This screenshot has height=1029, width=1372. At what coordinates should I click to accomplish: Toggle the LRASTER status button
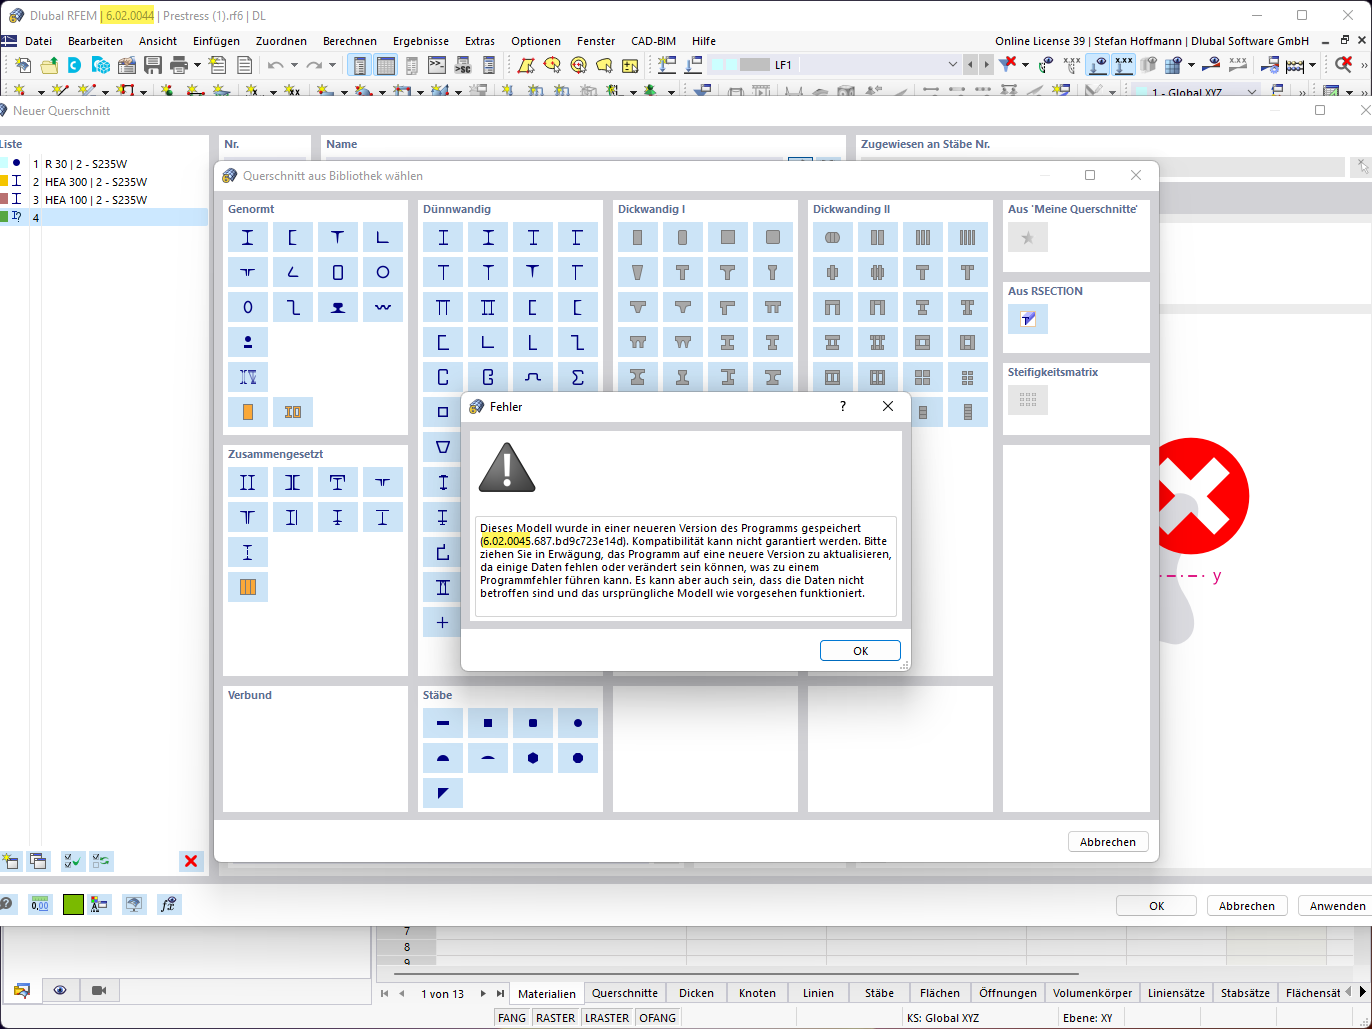pos(607,1018)
